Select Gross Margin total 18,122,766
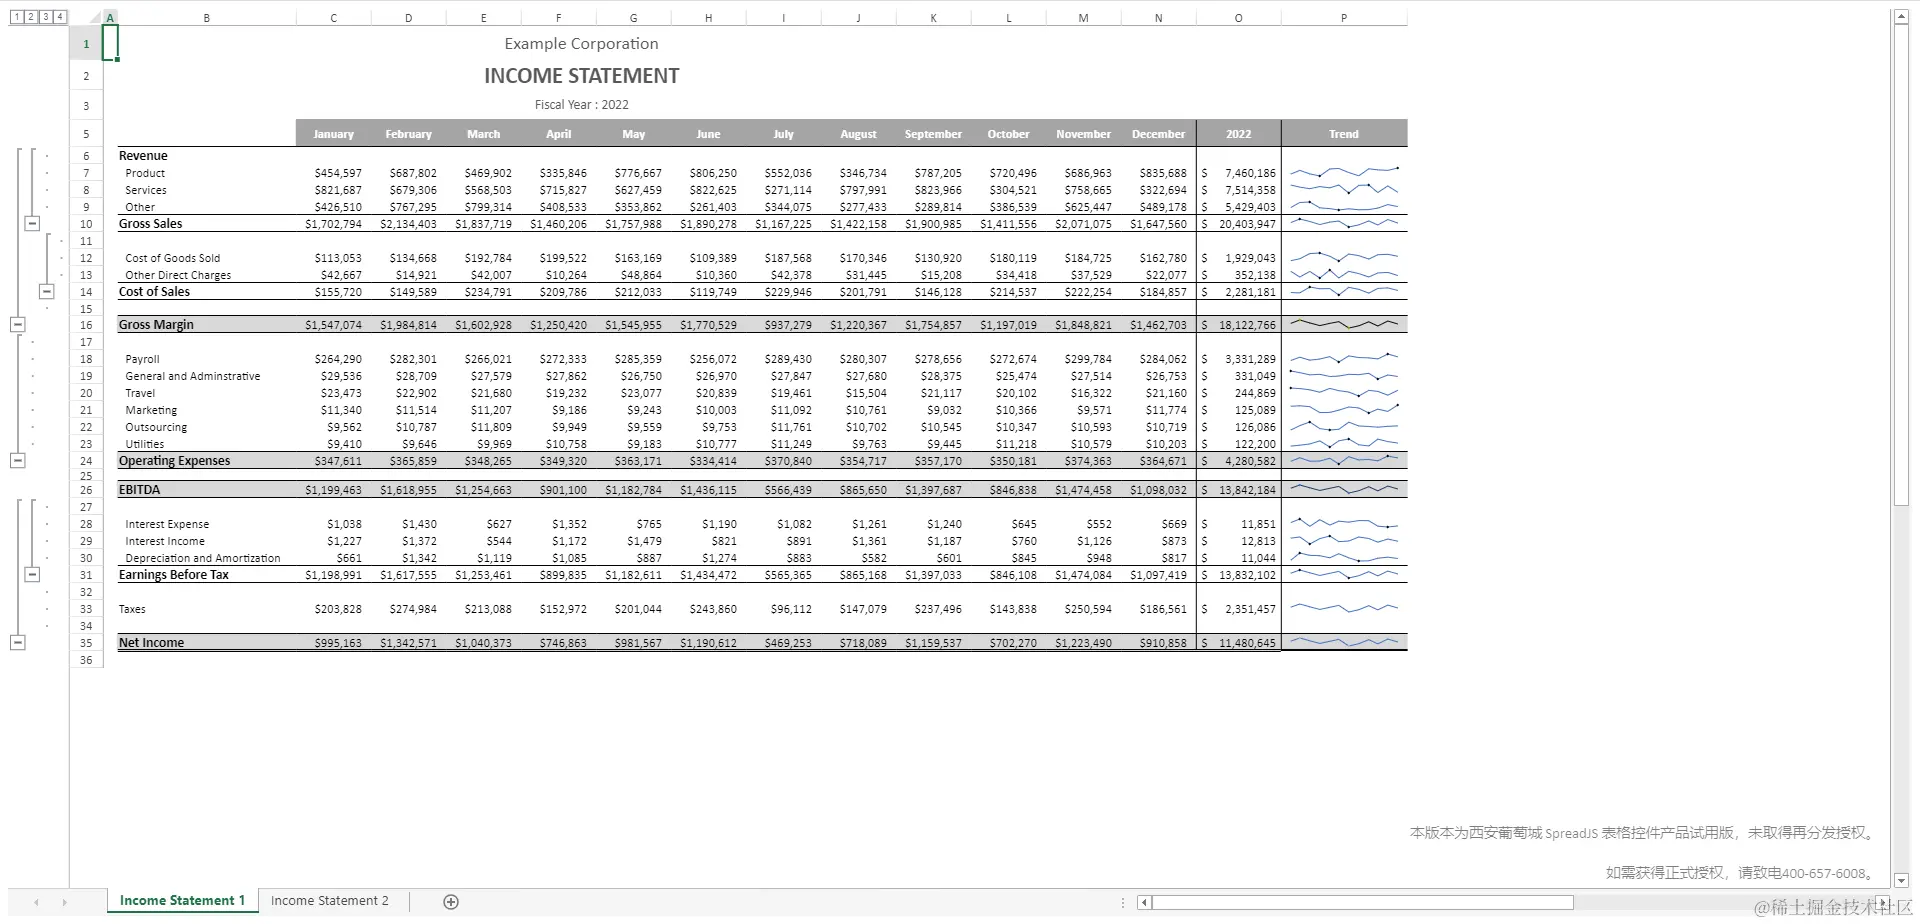This screenshot has height=924, width=1920. pos(1239,325)
